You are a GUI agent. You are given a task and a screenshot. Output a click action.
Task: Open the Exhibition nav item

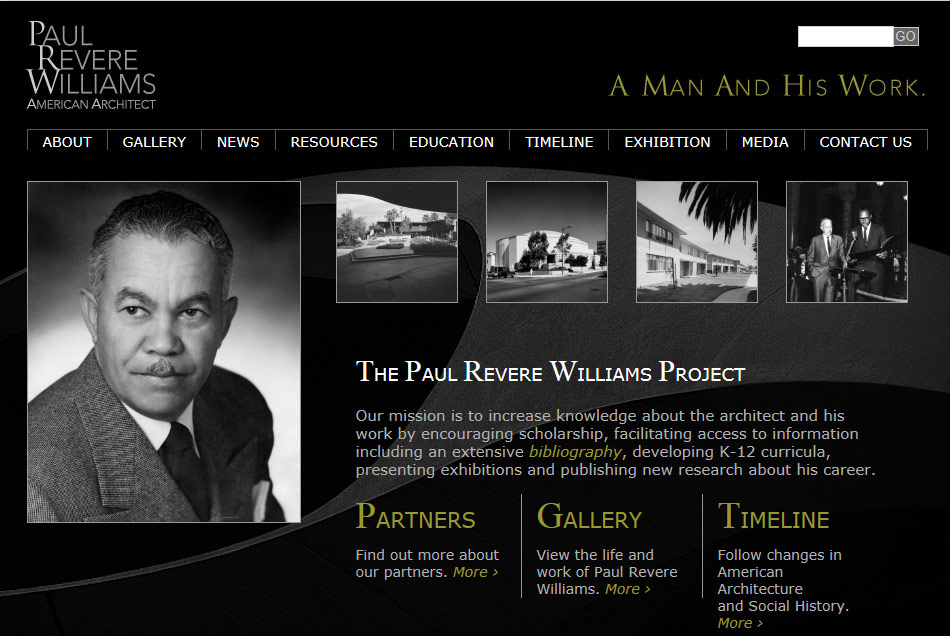pos(667,142)
